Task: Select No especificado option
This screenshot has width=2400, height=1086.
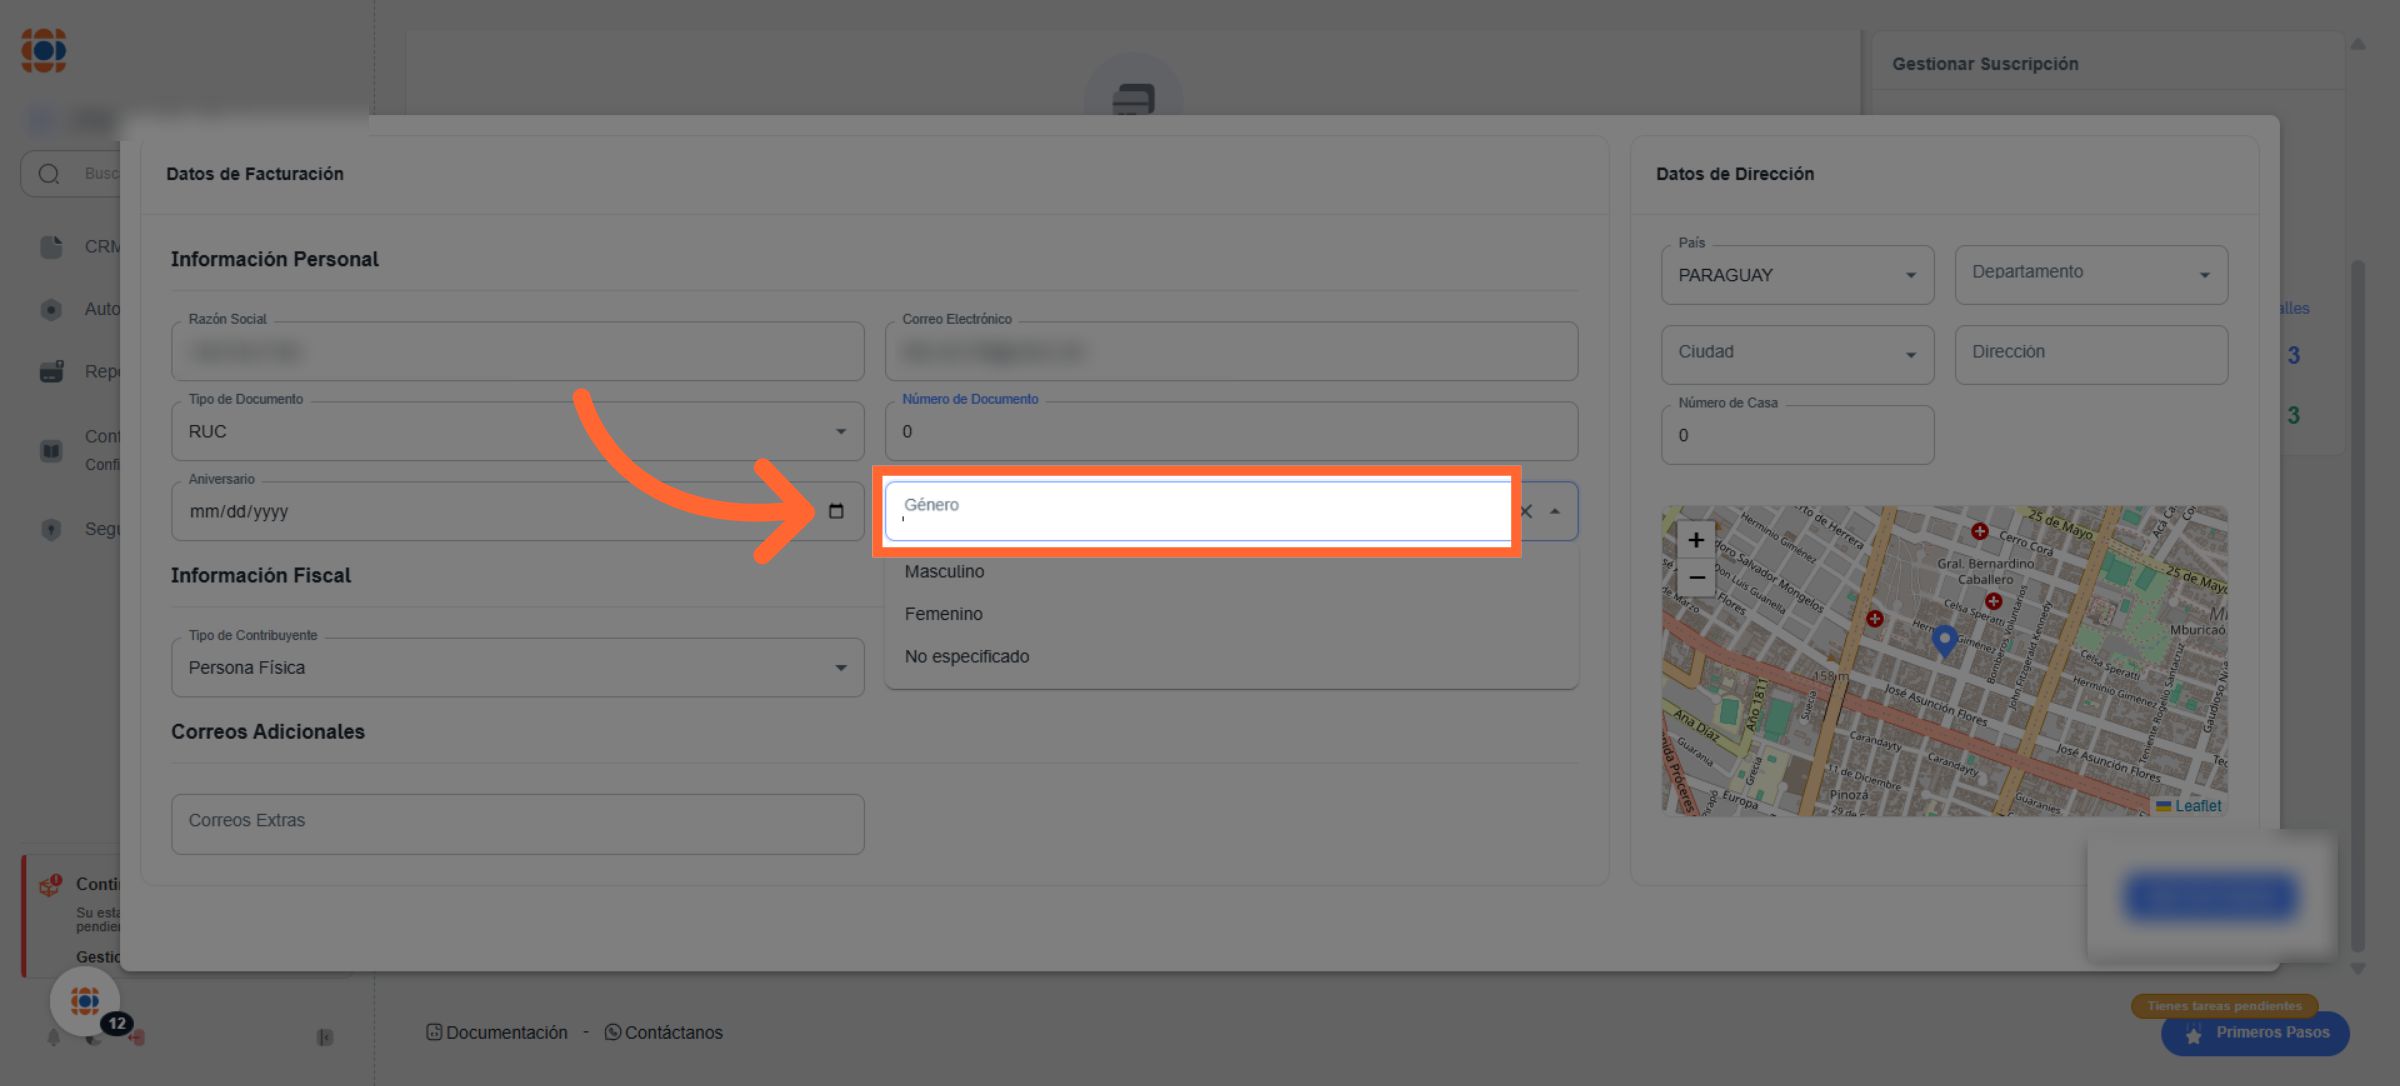Action: pyautogui.click(x=966, y=657)
